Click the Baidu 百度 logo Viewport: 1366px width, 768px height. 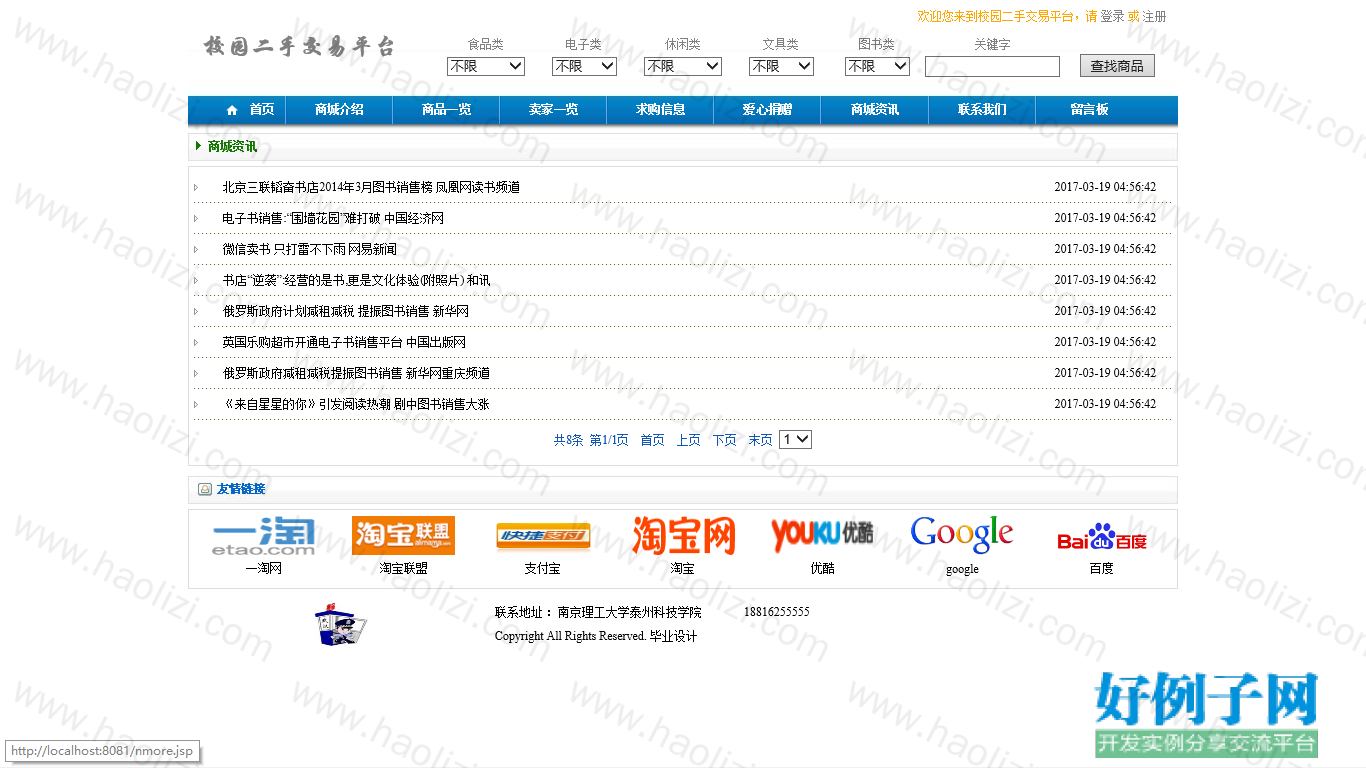tap(1102, 538)
